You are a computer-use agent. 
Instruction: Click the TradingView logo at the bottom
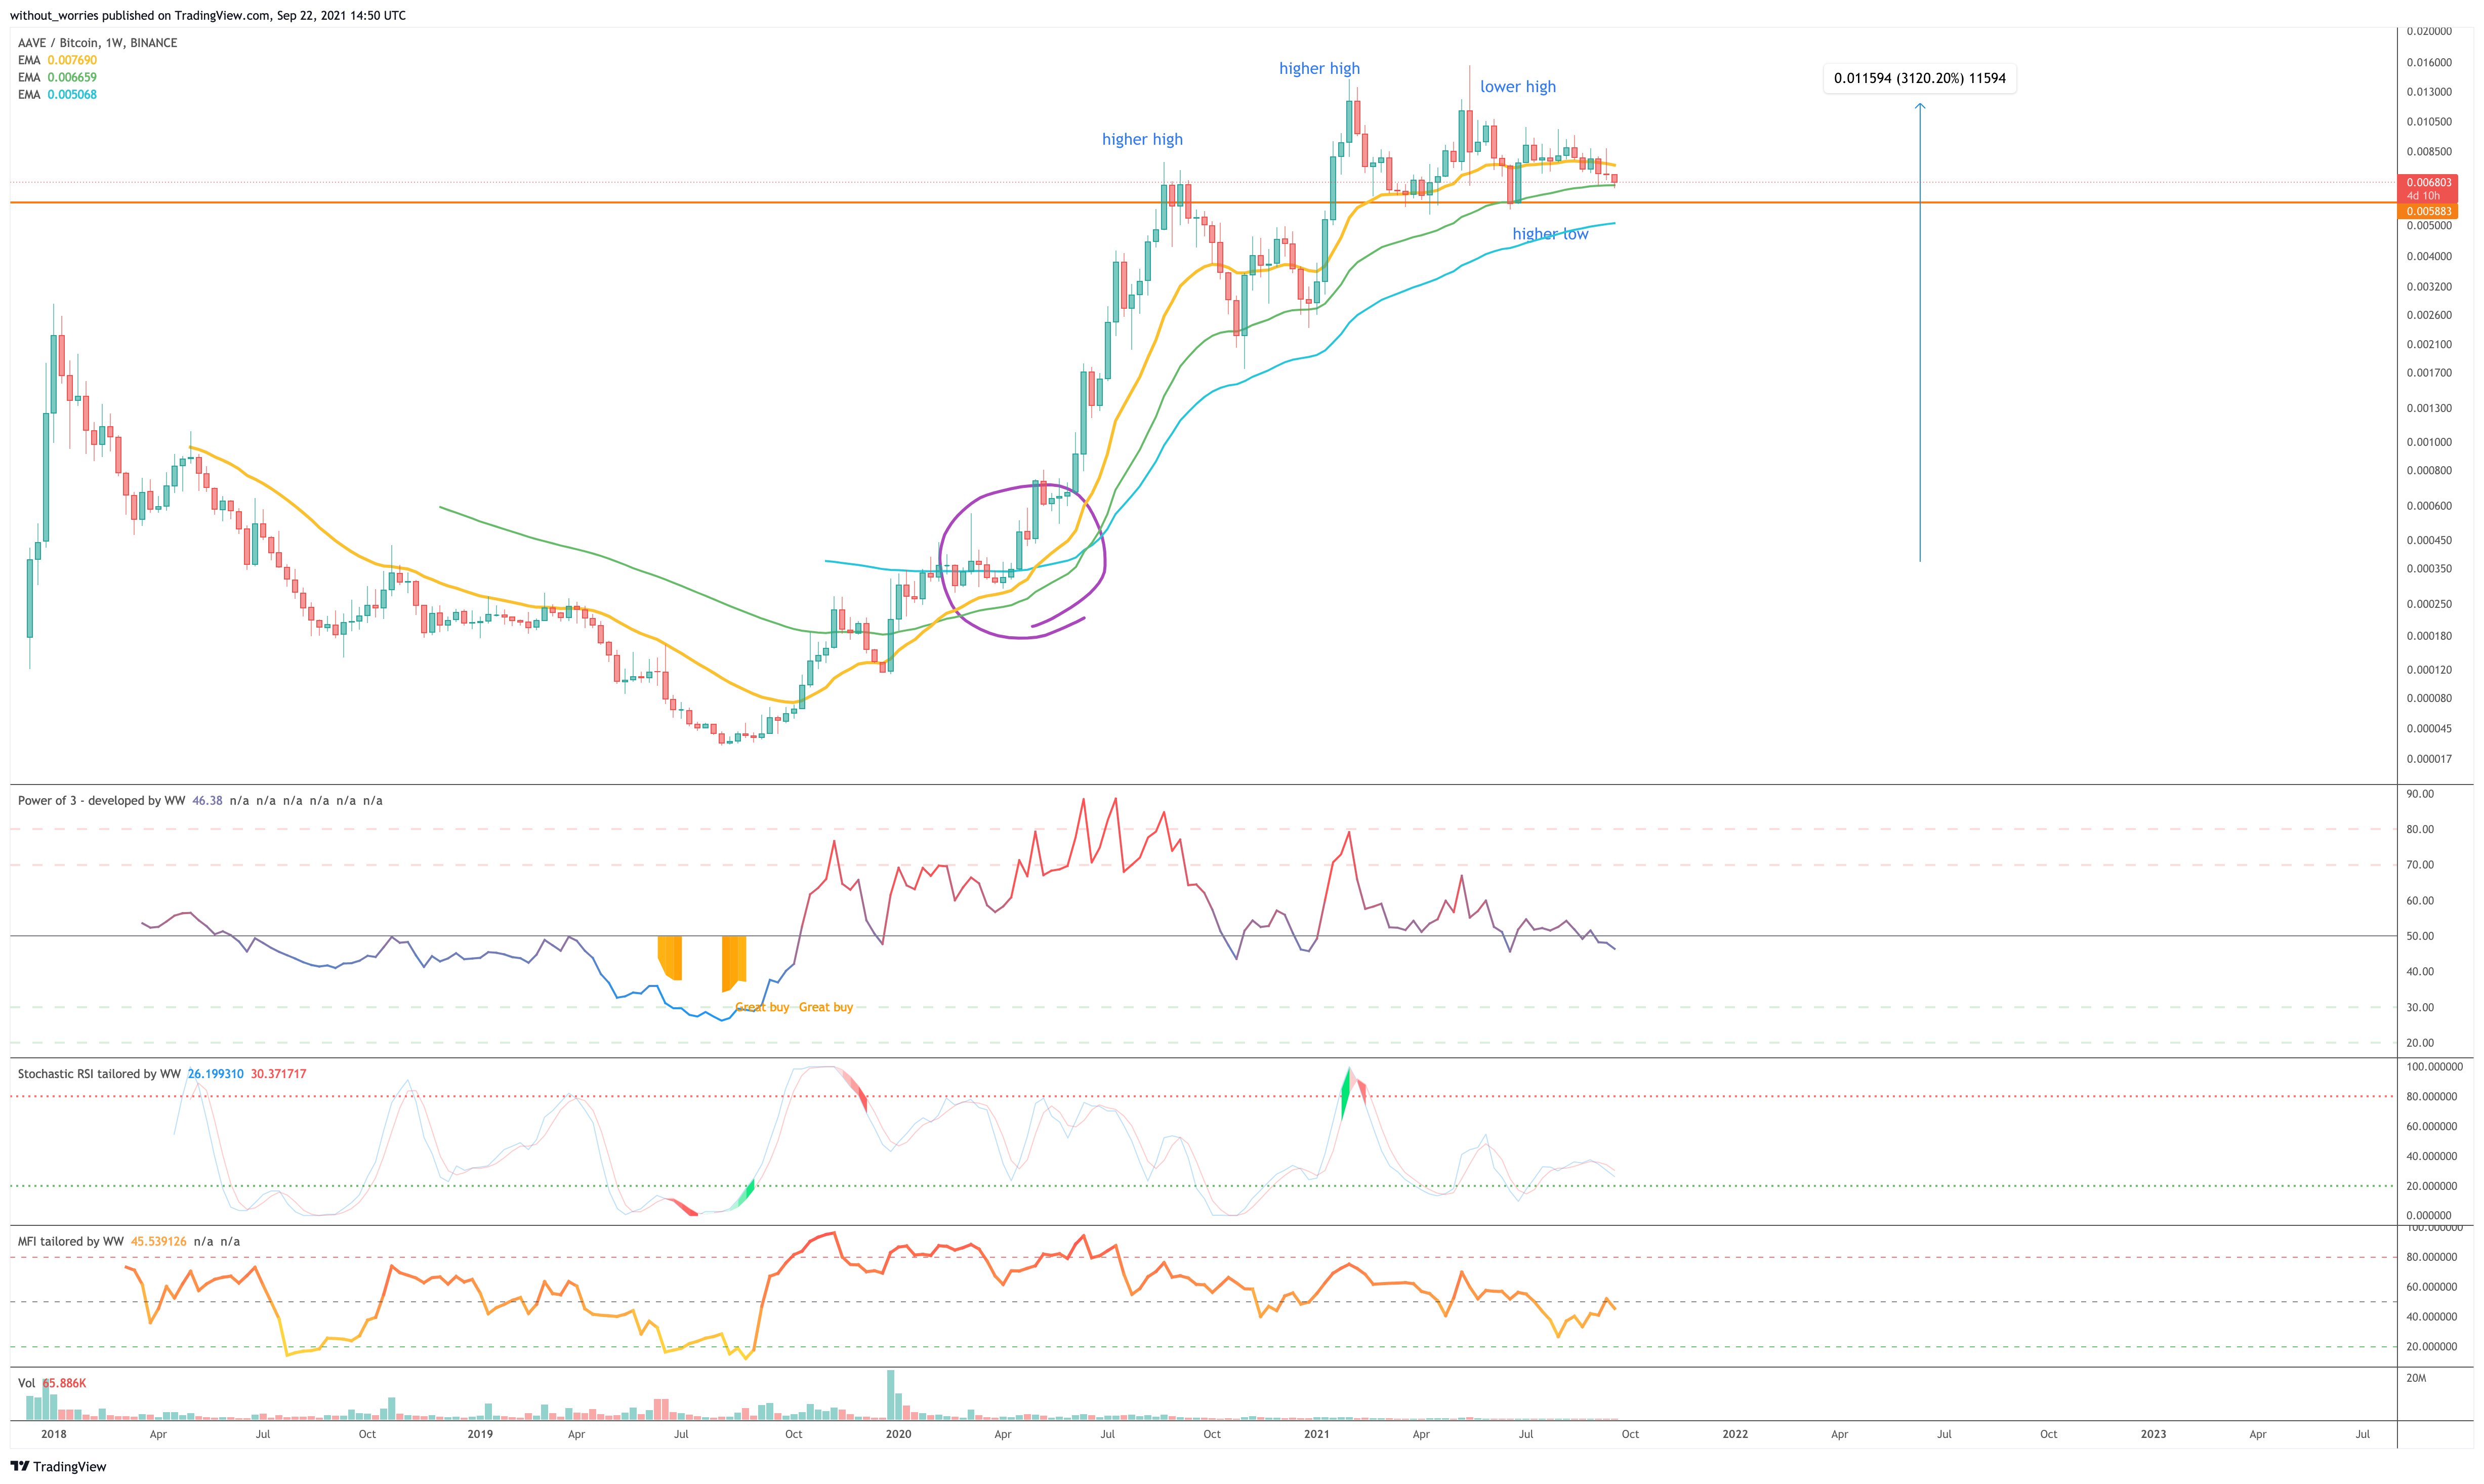click(x=58, y=1466)
